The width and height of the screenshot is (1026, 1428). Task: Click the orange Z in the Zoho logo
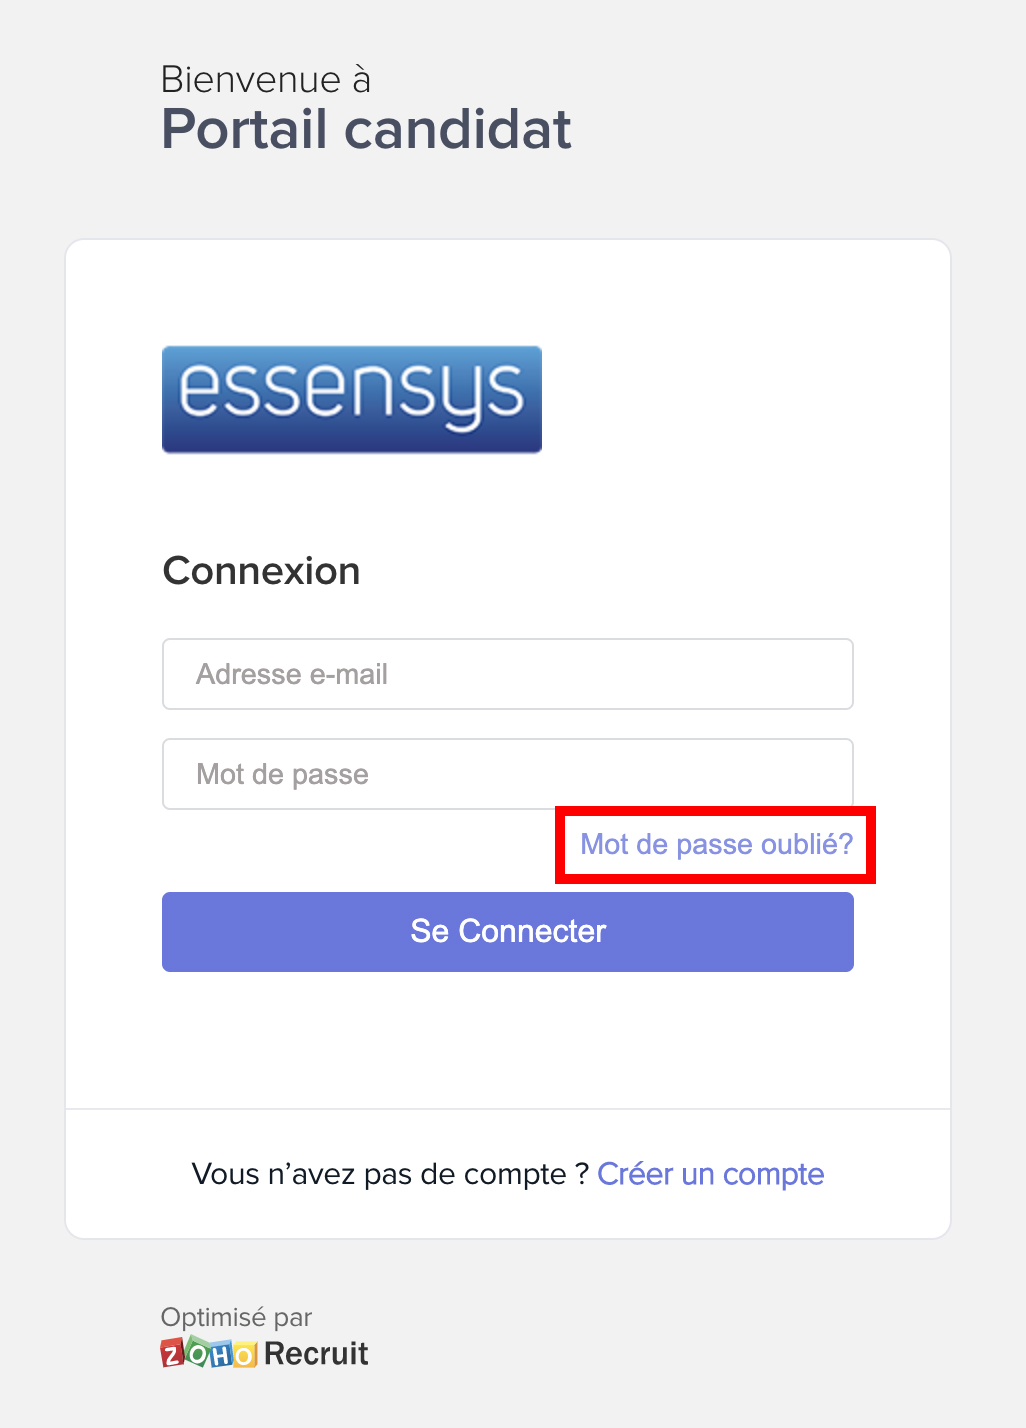click(x=172, y=1354)
